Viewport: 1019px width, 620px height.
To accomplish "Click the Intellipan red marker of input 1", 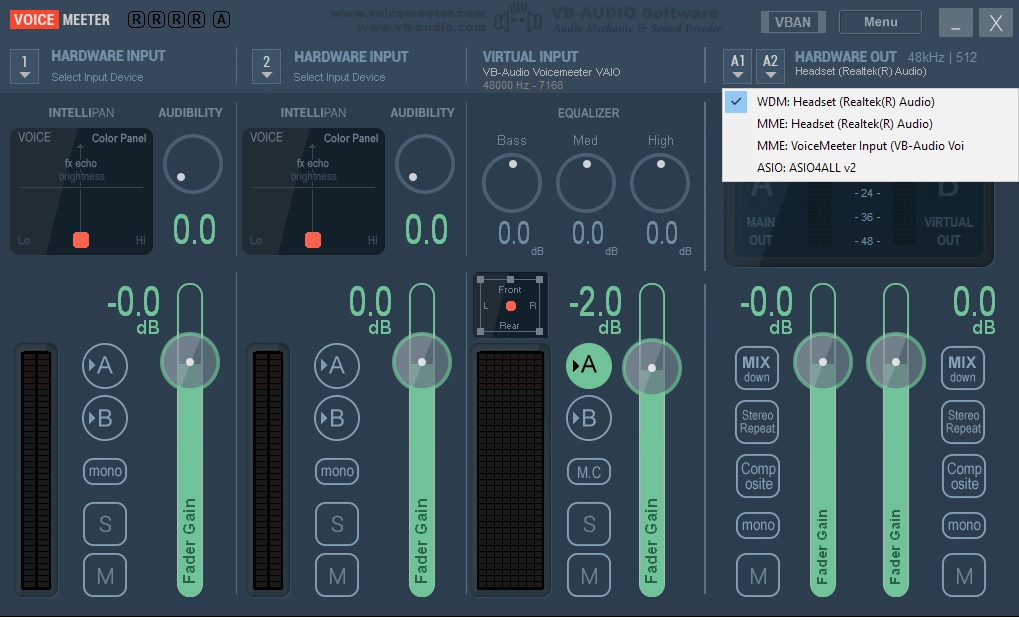I will 81,240.
